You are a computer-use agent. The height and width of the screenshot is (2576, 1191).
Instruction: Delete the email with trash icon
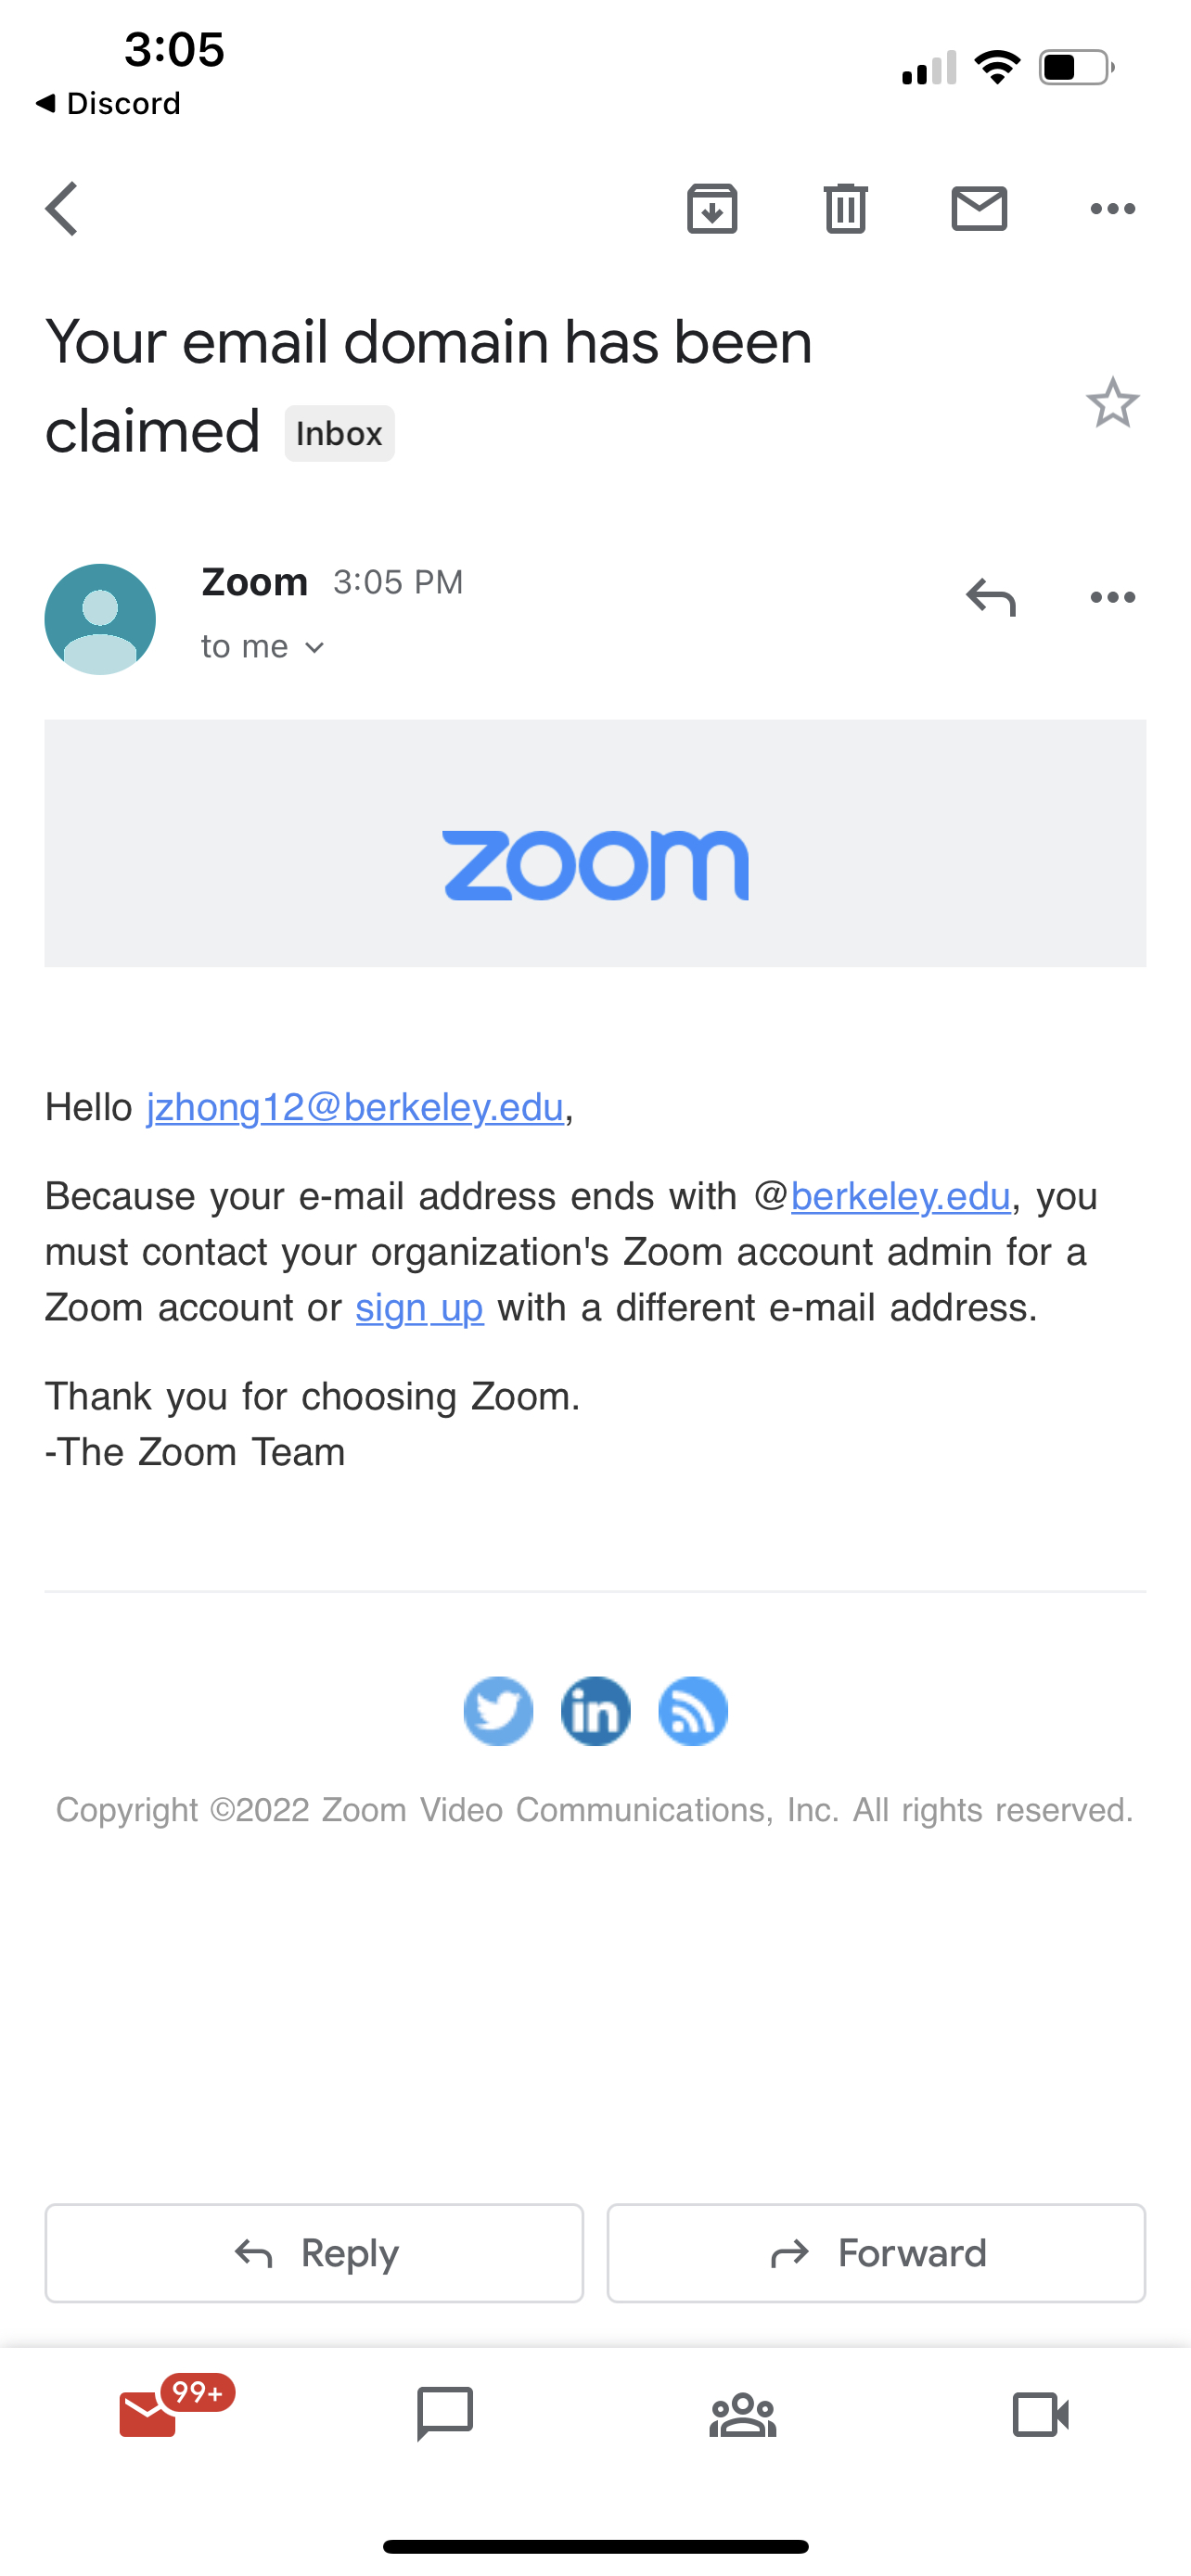845,209
